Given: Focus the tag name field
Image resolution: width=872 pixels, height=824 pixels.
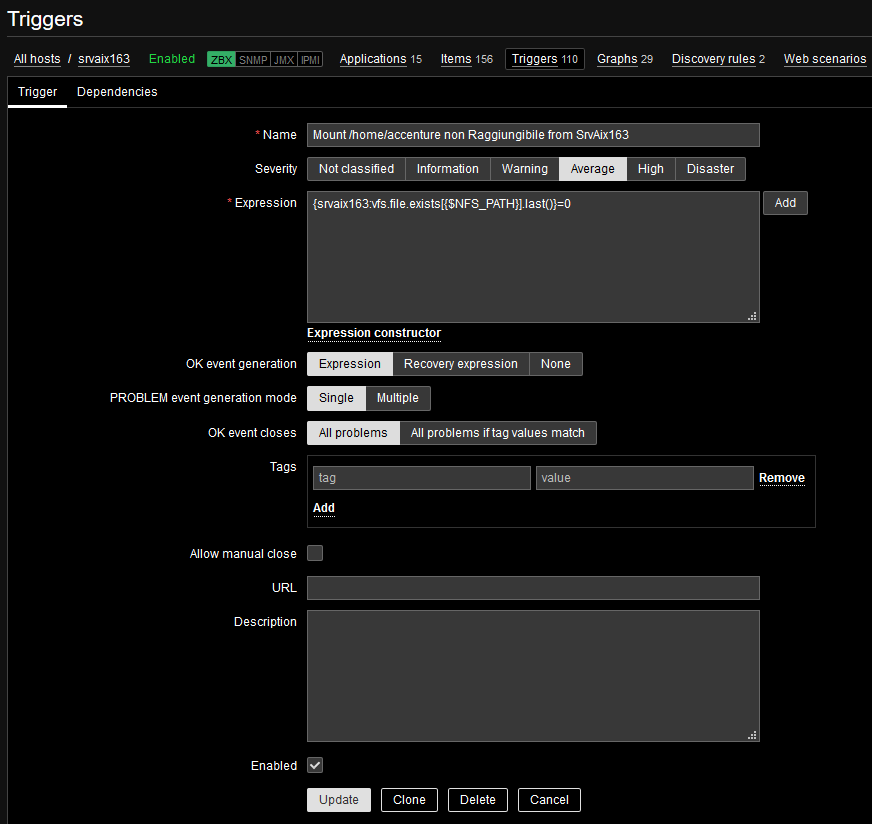Looking at the screenshot, I should (422, 478).
